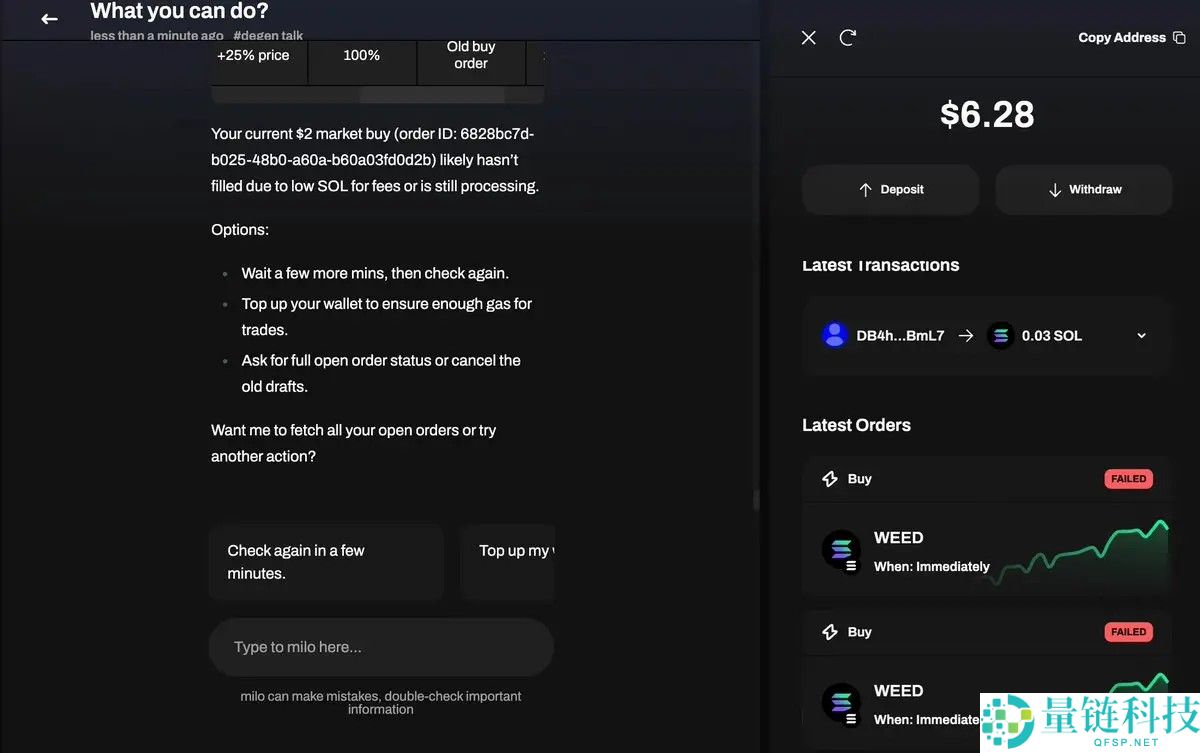Click the blue DB4h...BmL7 wallet avatar
Viewport: 1200px width, 753px height.
[835, 335]
